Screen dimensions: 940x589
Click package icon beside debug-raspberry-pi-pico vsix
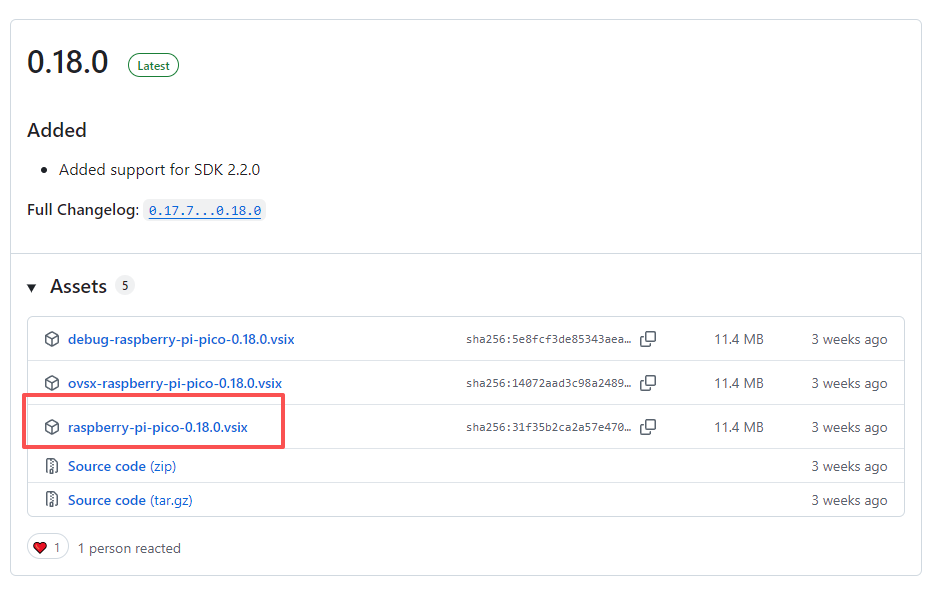pos(52,339)
